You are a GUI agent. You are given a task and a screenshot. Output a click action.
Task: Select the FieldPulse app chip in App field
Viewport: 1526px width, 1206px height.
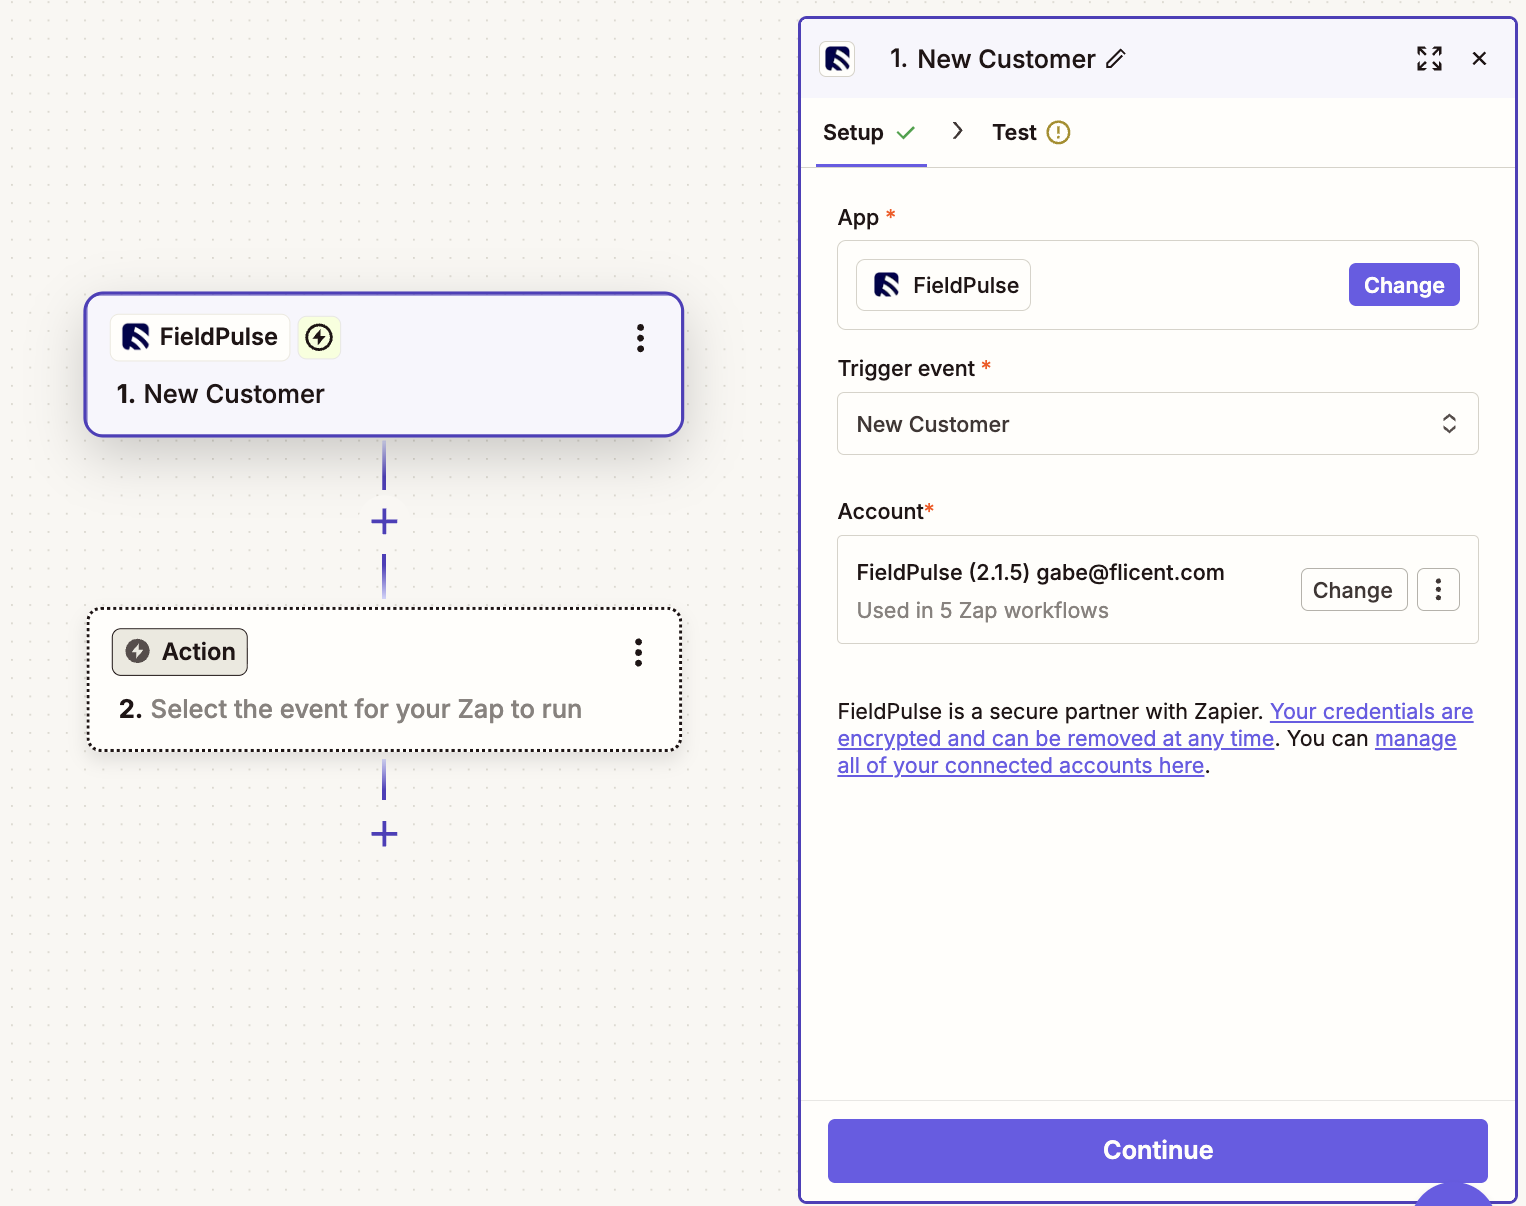(943, 285)
